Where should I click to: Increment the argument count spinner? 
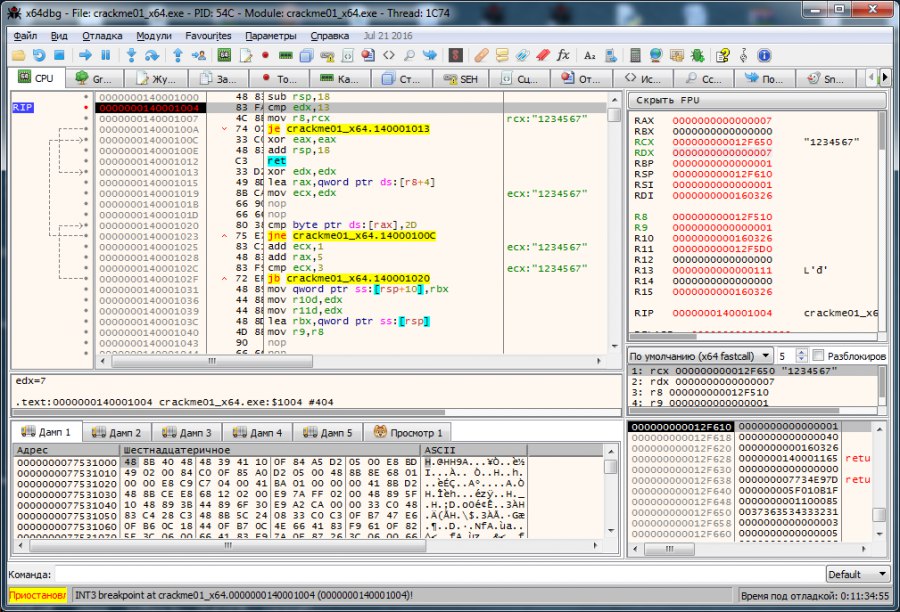tap(801, 352)
